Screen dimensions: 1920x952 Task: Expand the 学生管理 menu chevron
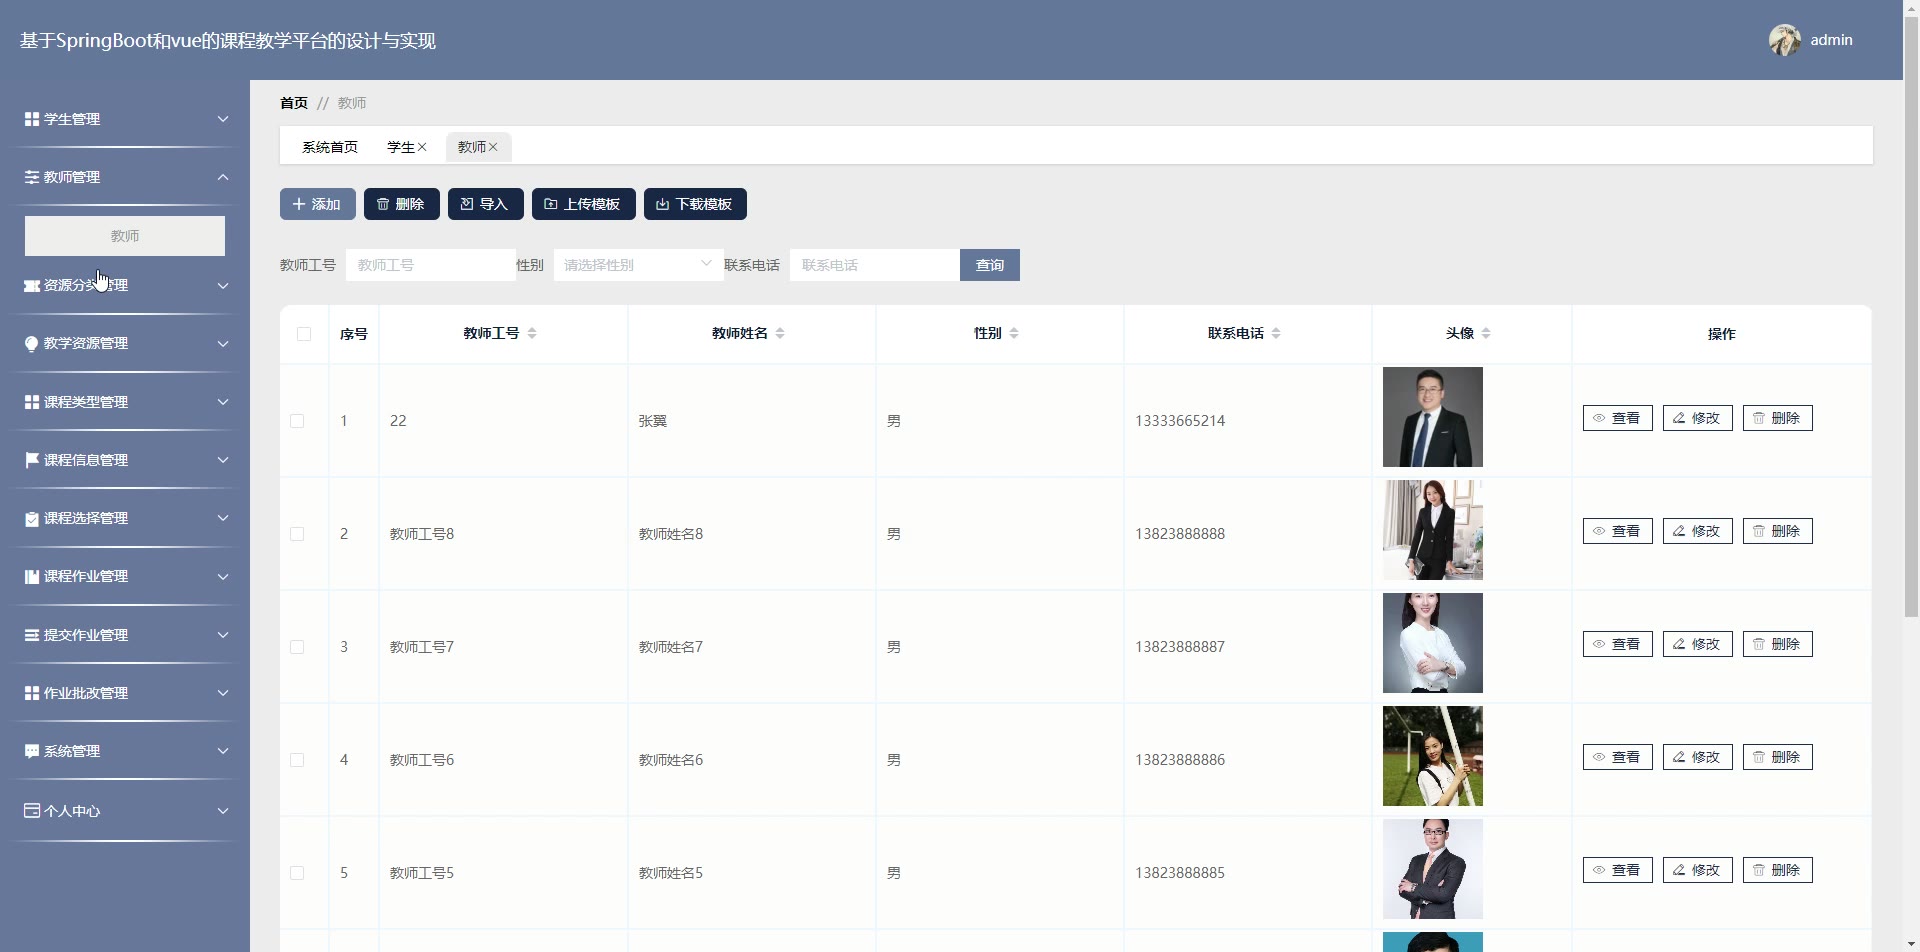(x=223, y=119)
